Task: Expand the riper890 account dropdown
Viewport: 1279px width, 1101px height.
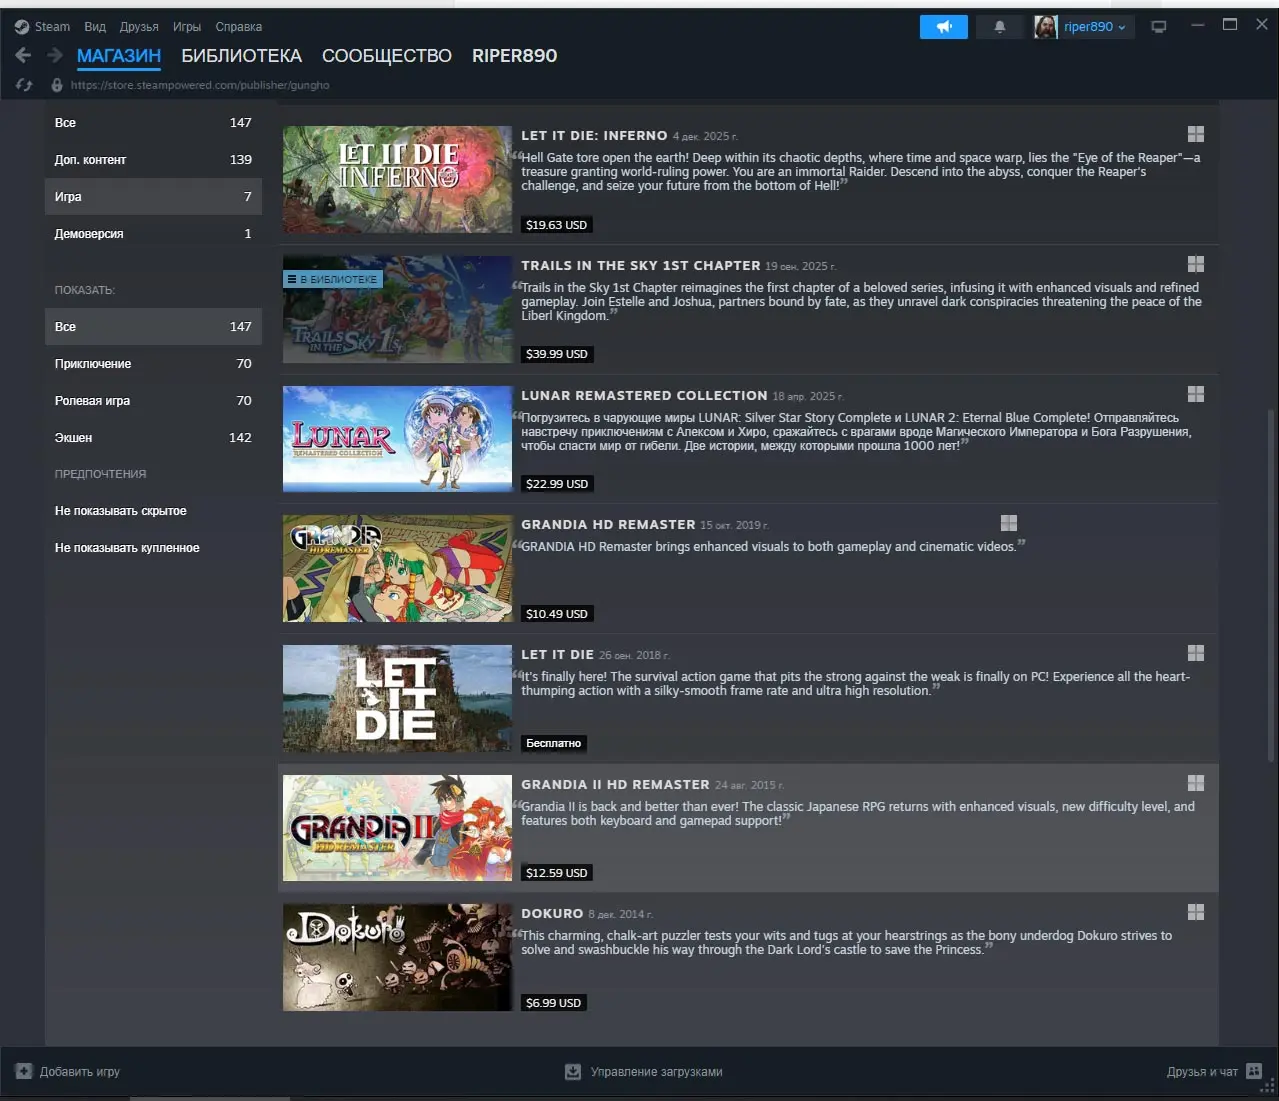Action: tap(1094, 27)
